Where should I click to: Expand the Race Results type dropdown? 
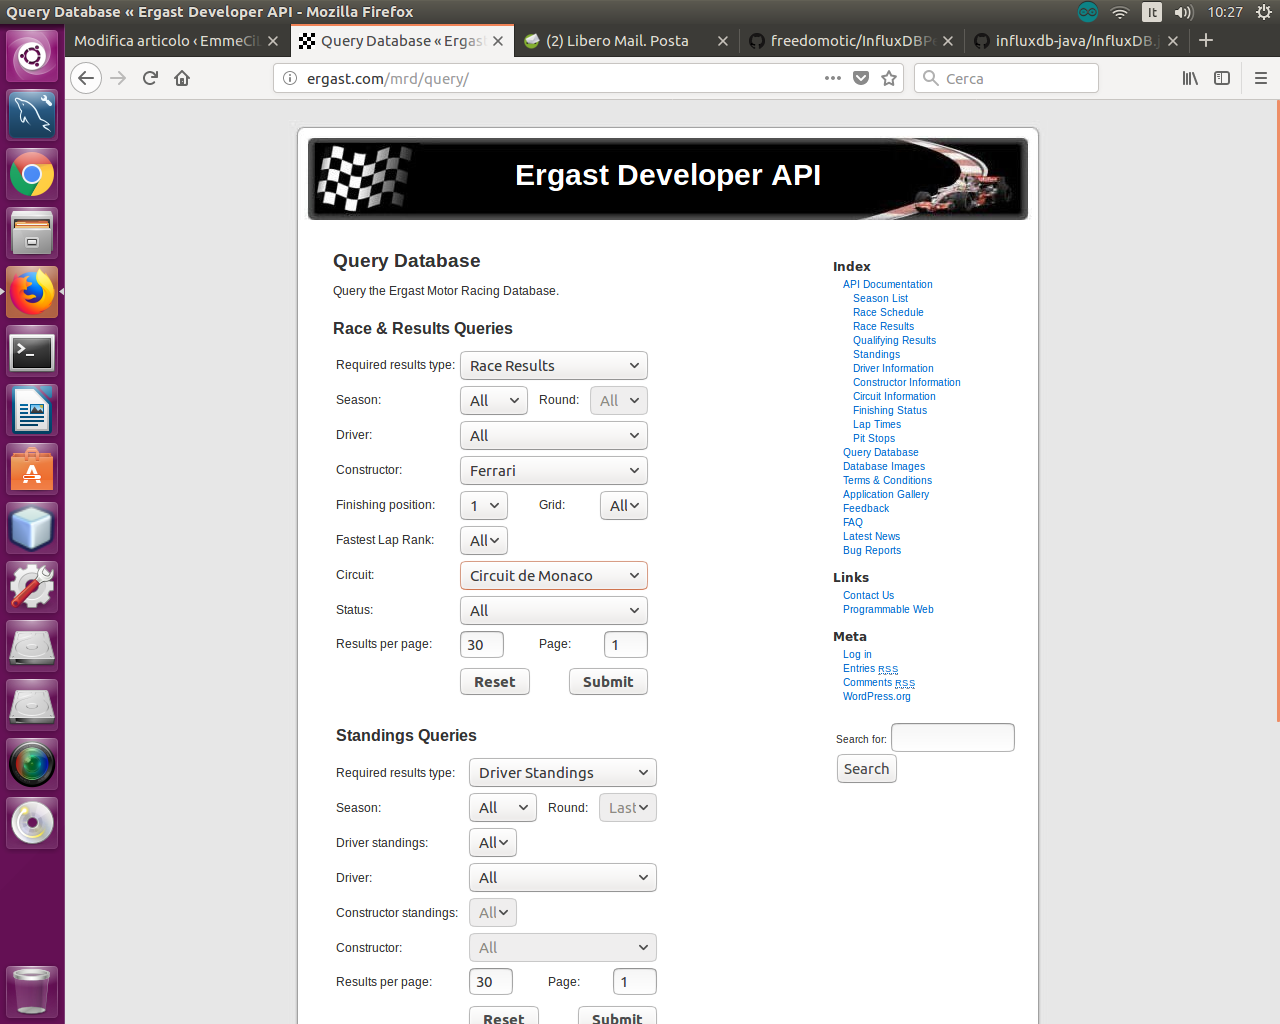coord(554,366)
